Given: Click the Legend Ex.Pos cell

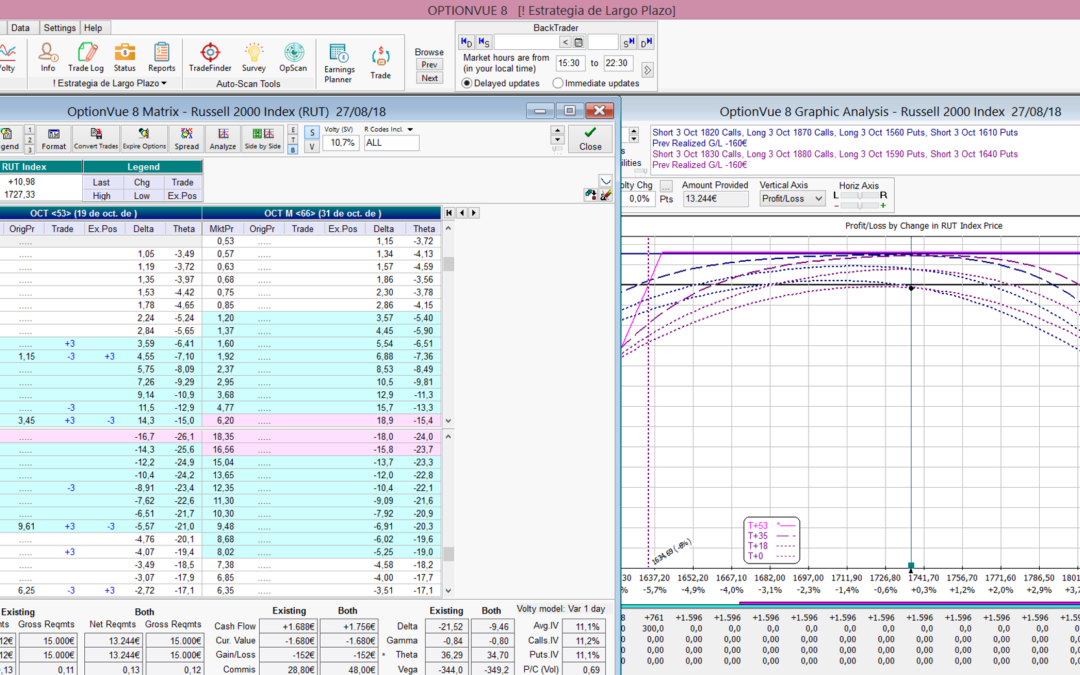Looking at the screenshot, I should click(183, 196).
